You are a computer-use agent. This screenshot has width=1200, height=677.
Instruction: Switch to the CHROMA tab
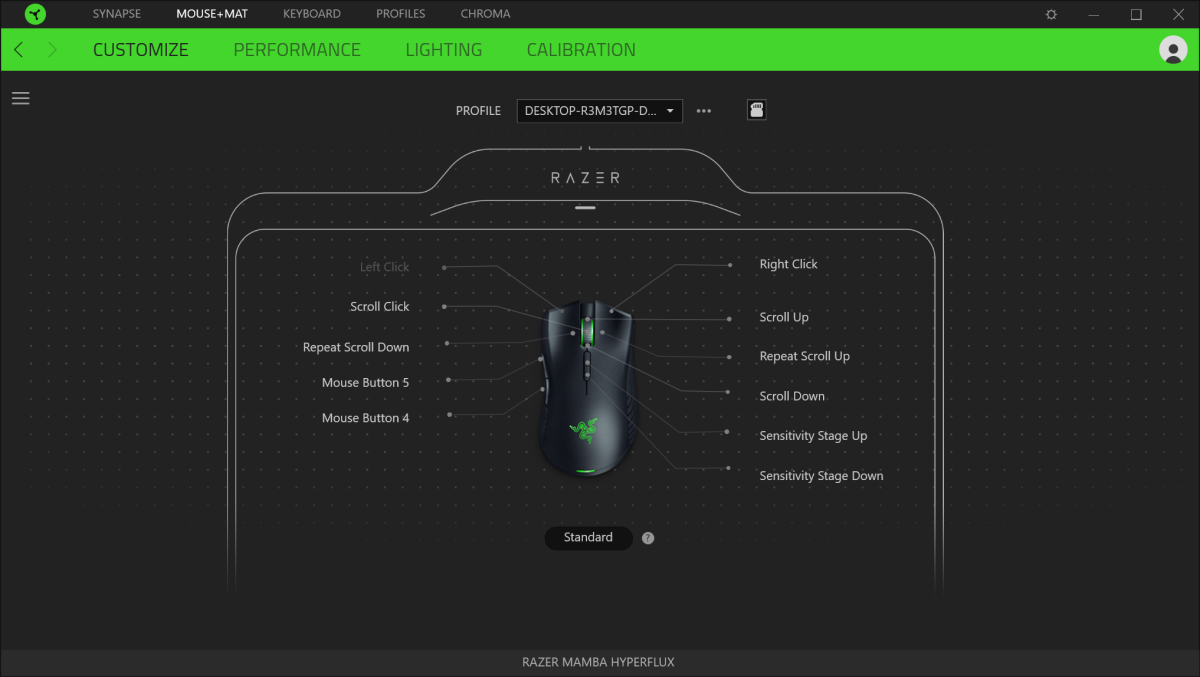point(486,14)
